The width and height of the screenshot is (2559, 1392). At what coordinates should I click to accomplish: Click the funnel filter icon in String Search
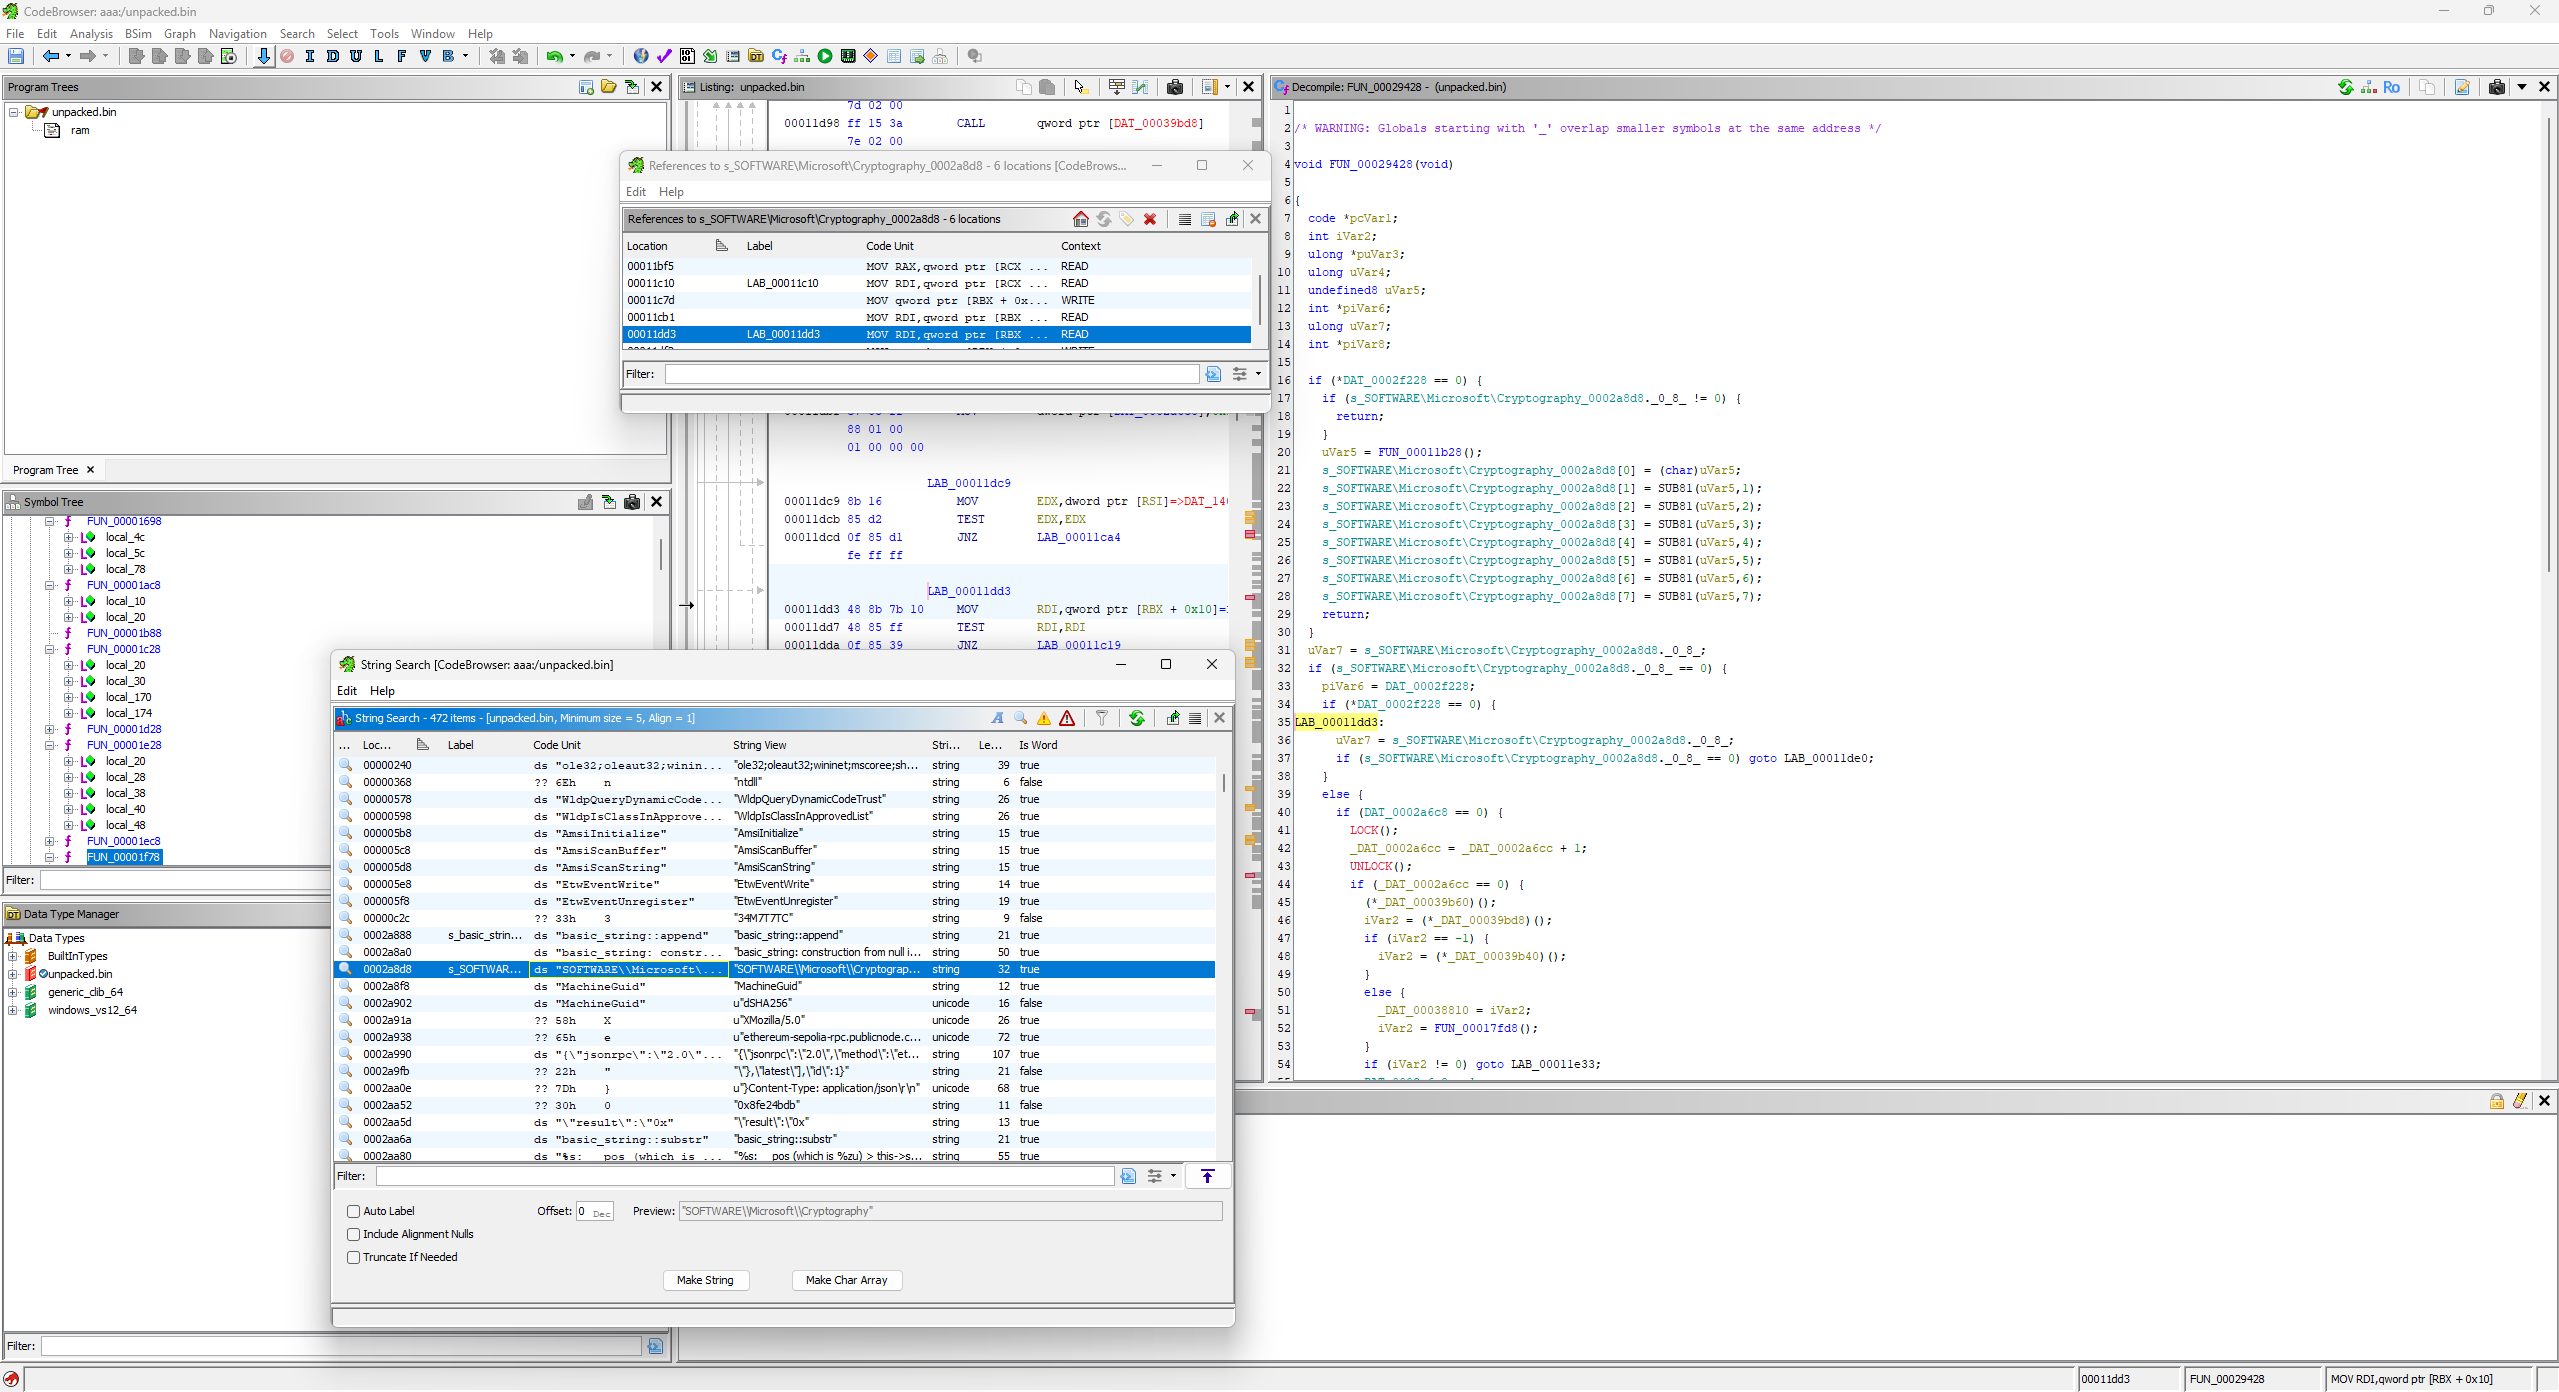(x=1102, y=718)
